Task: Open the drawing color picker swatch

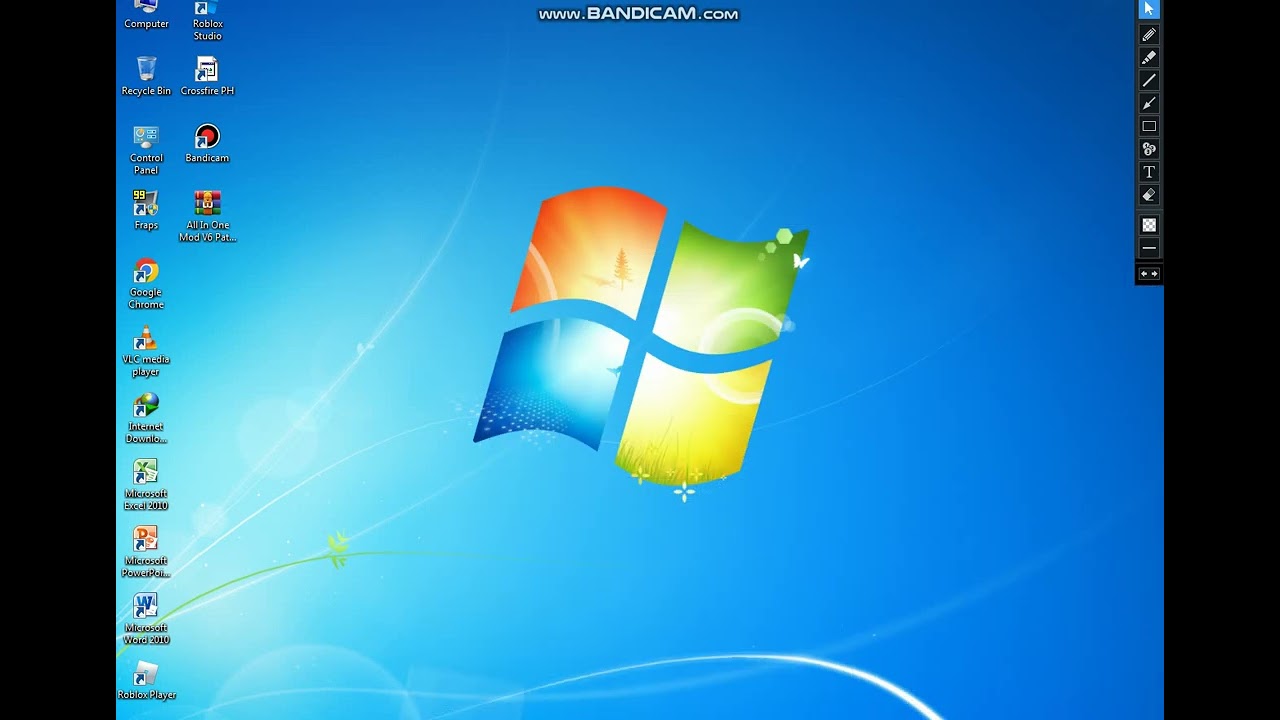Action: [x=1149, y=225]
